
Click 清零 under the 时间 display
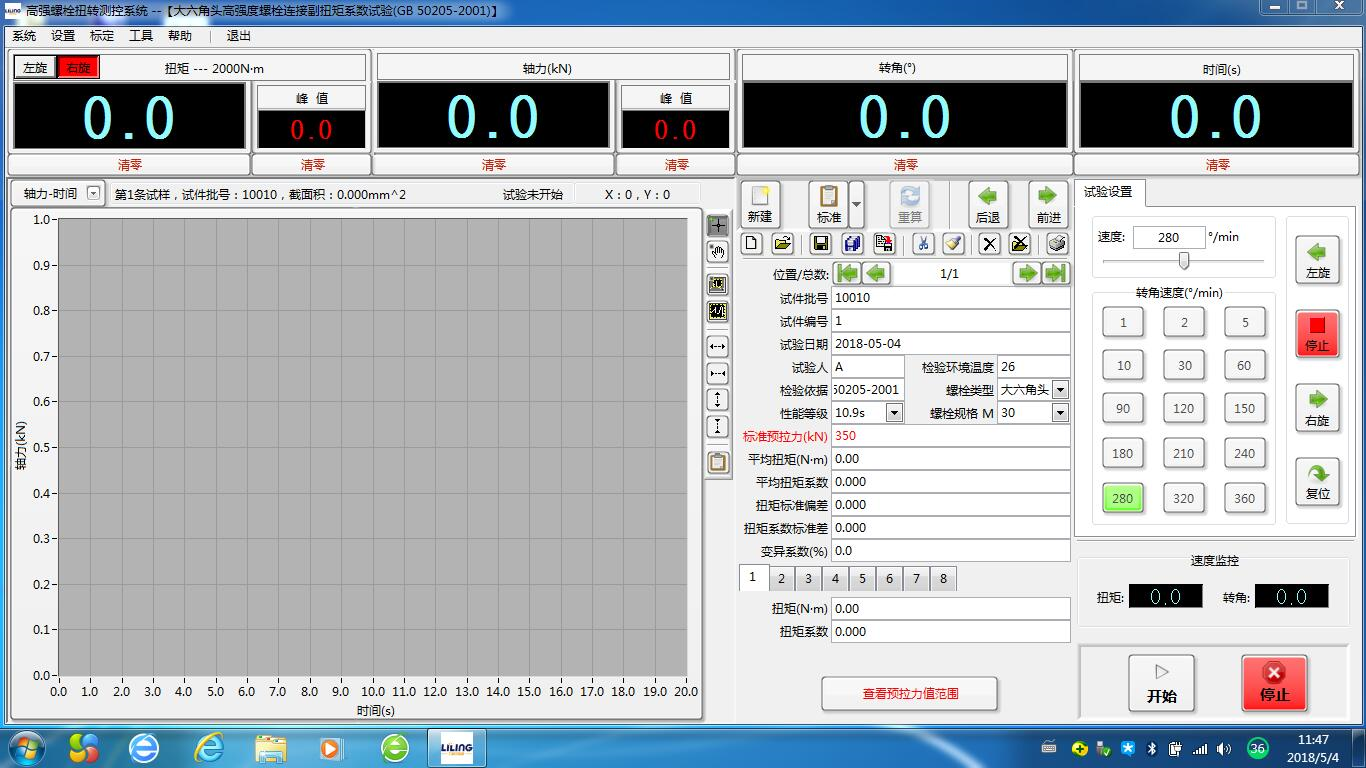point(1217,165)
